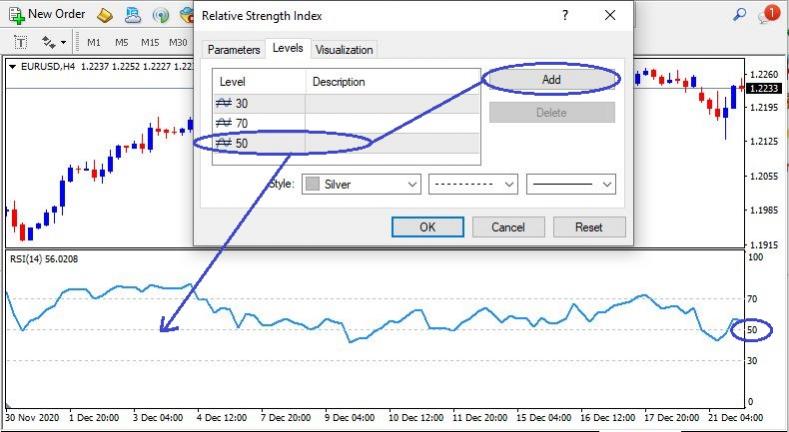Click the Signals broadcast icon
789x432 pixels.
(x=161, y=16)
